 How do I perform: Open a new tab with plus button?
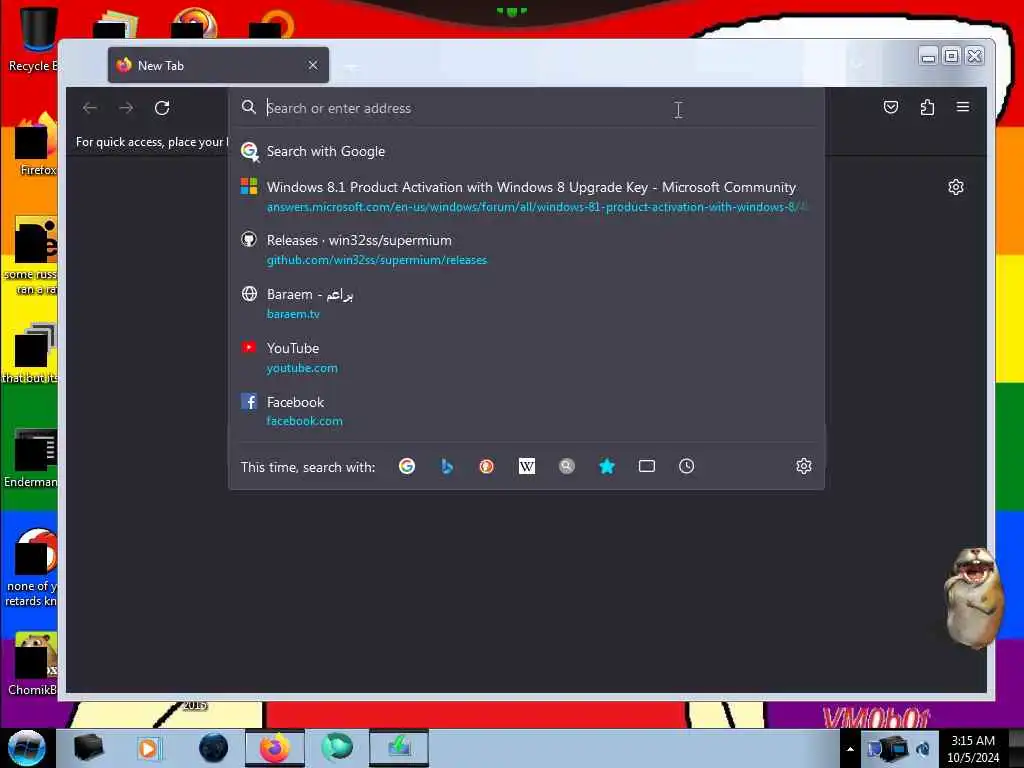351,66
